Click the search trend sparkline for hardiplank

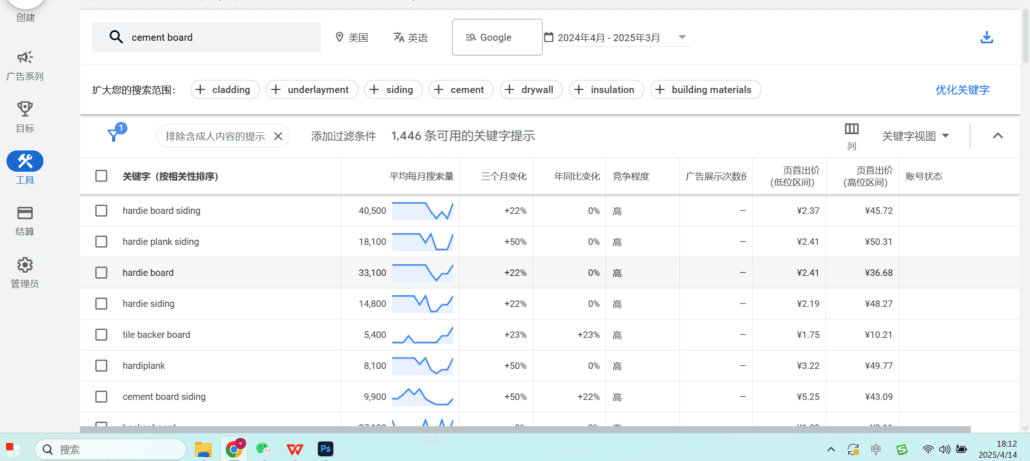coord(422,366)
